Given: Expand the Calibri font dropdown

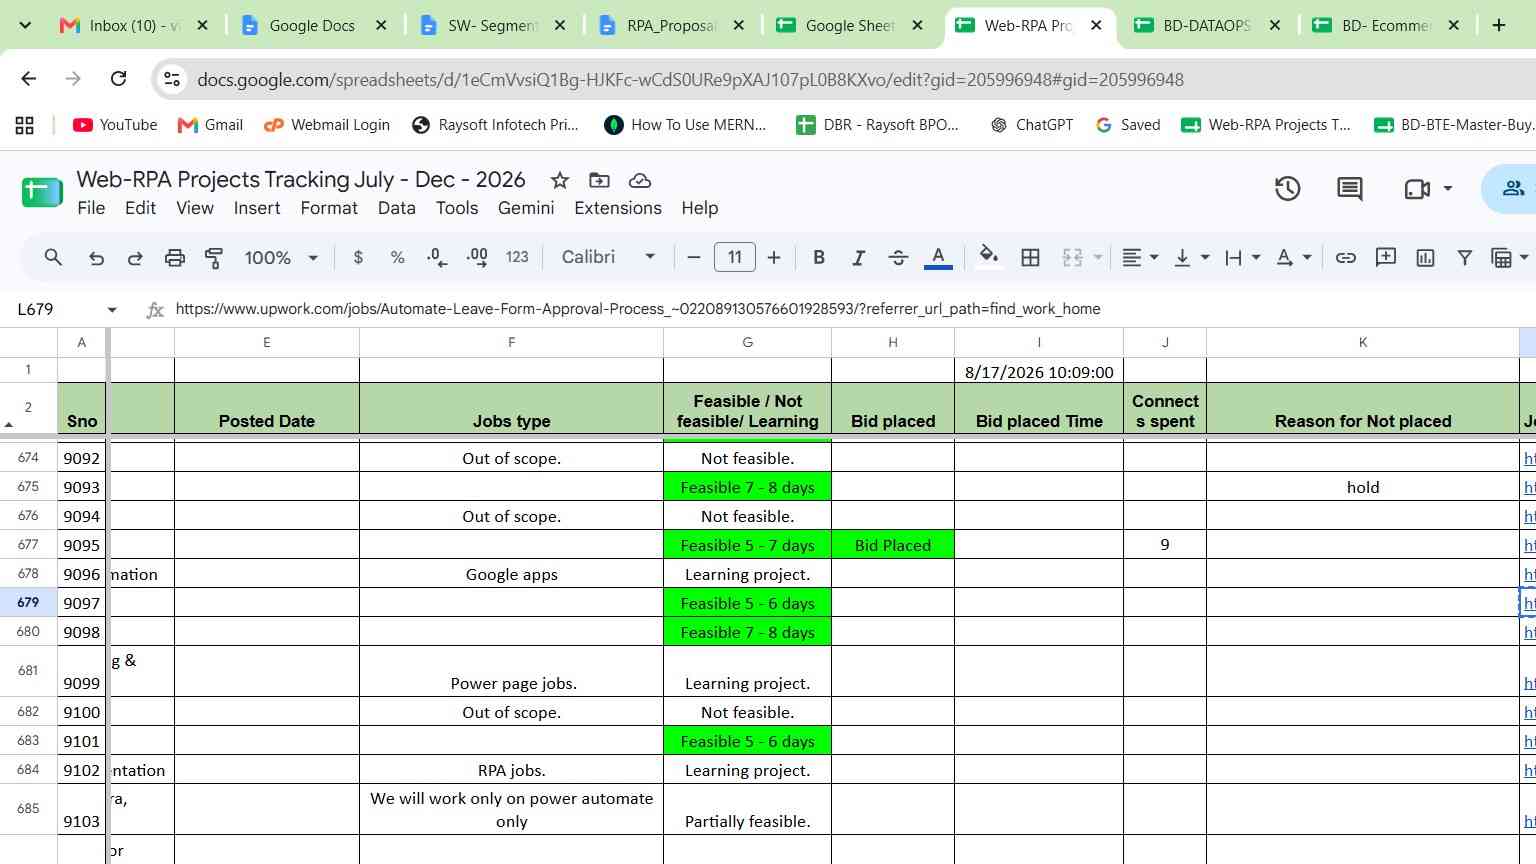Looking at the screenshot, I should pyautogui.click(x=608, y=257).
